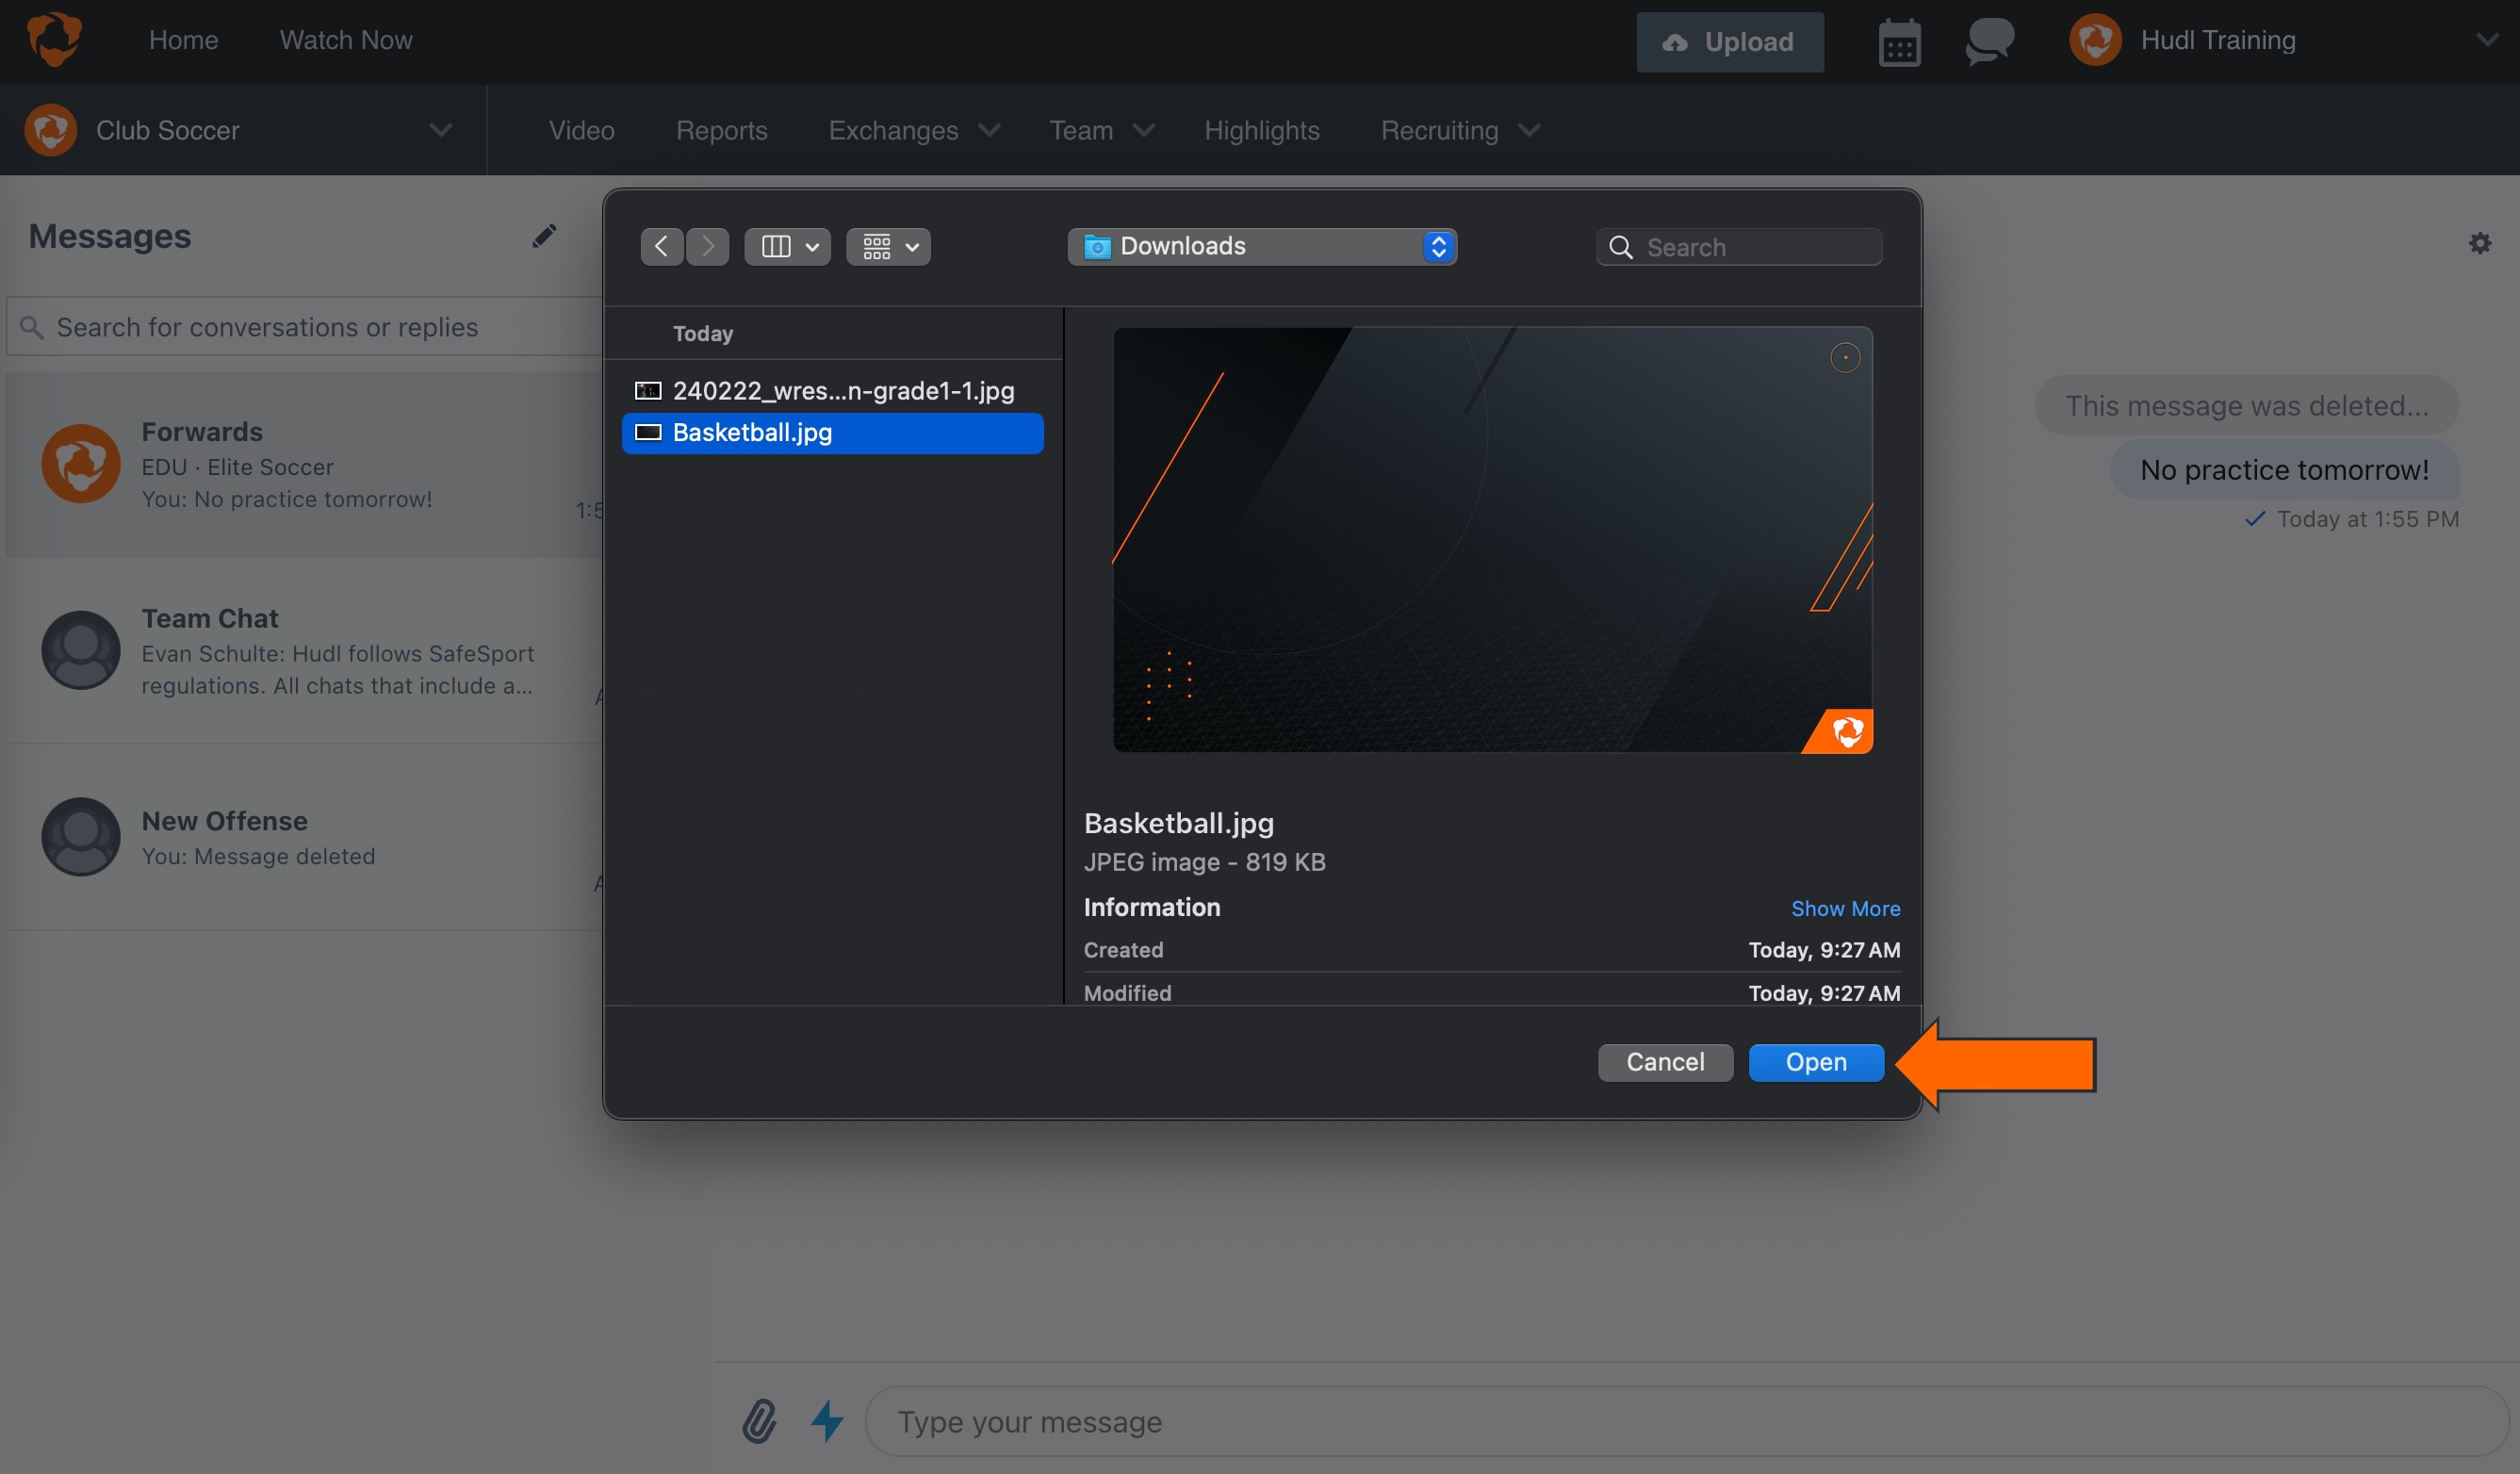Open the Downloads location popup
Image resolution: width=2520 pixels, height=1474 pixels.
pos(1262,246)
